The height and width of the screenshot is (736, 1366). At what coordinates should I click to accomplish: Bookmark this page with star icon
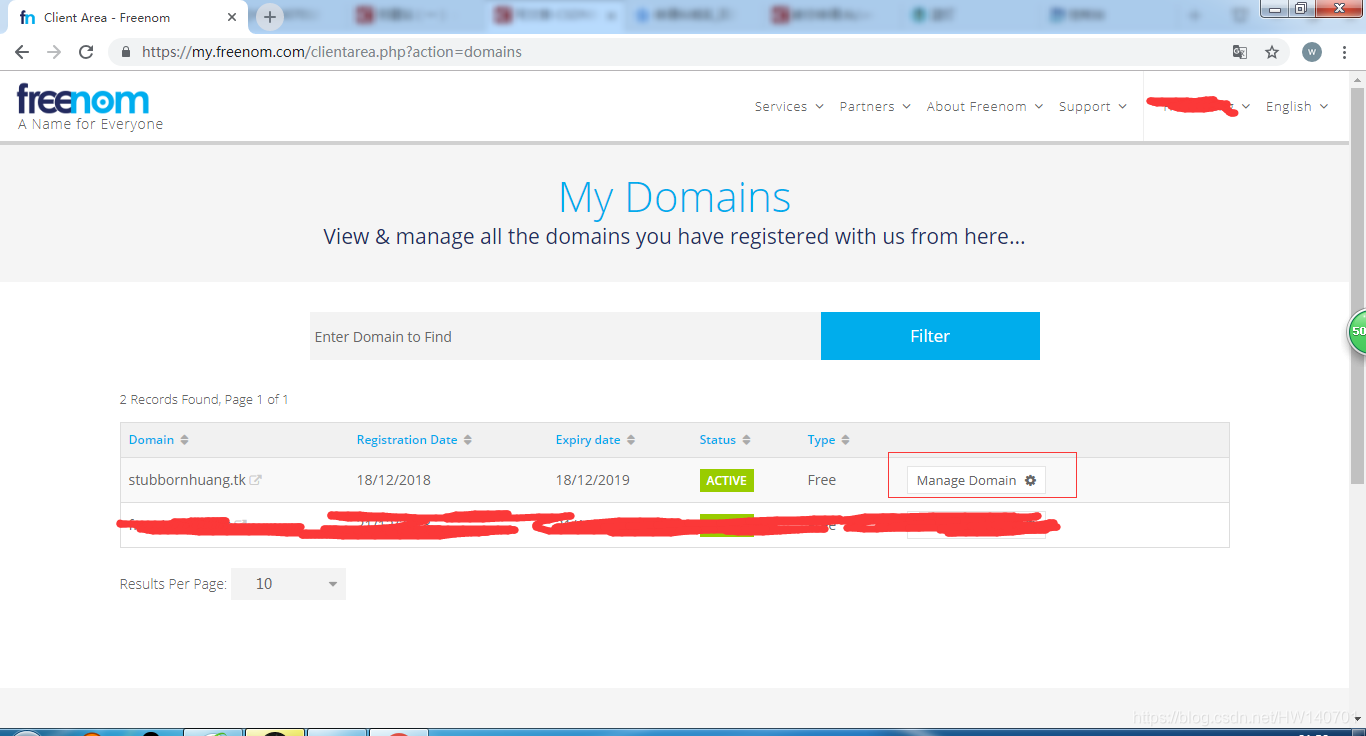1272,52
